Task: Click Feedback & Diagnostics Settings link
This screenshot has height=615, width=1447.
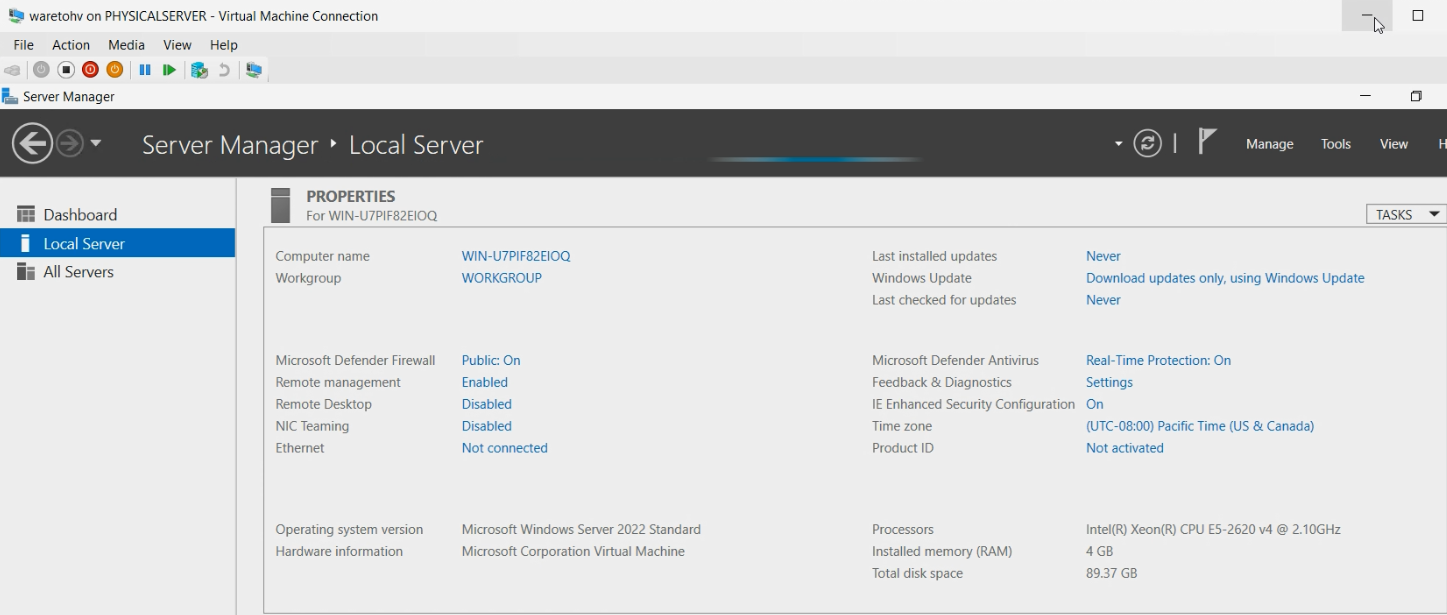Action: (1109, 382)
